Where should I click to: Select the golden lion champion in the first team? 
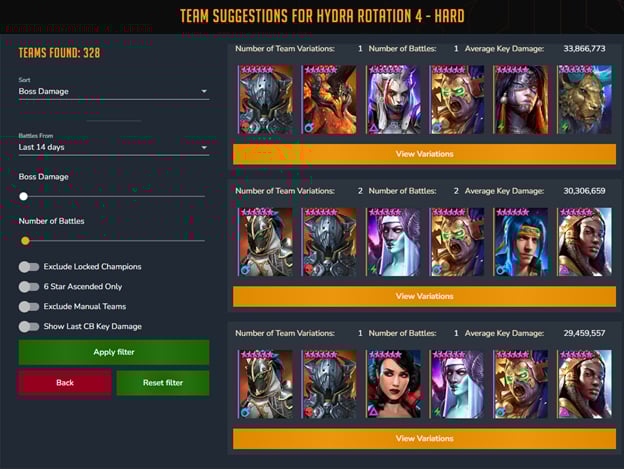585,99
